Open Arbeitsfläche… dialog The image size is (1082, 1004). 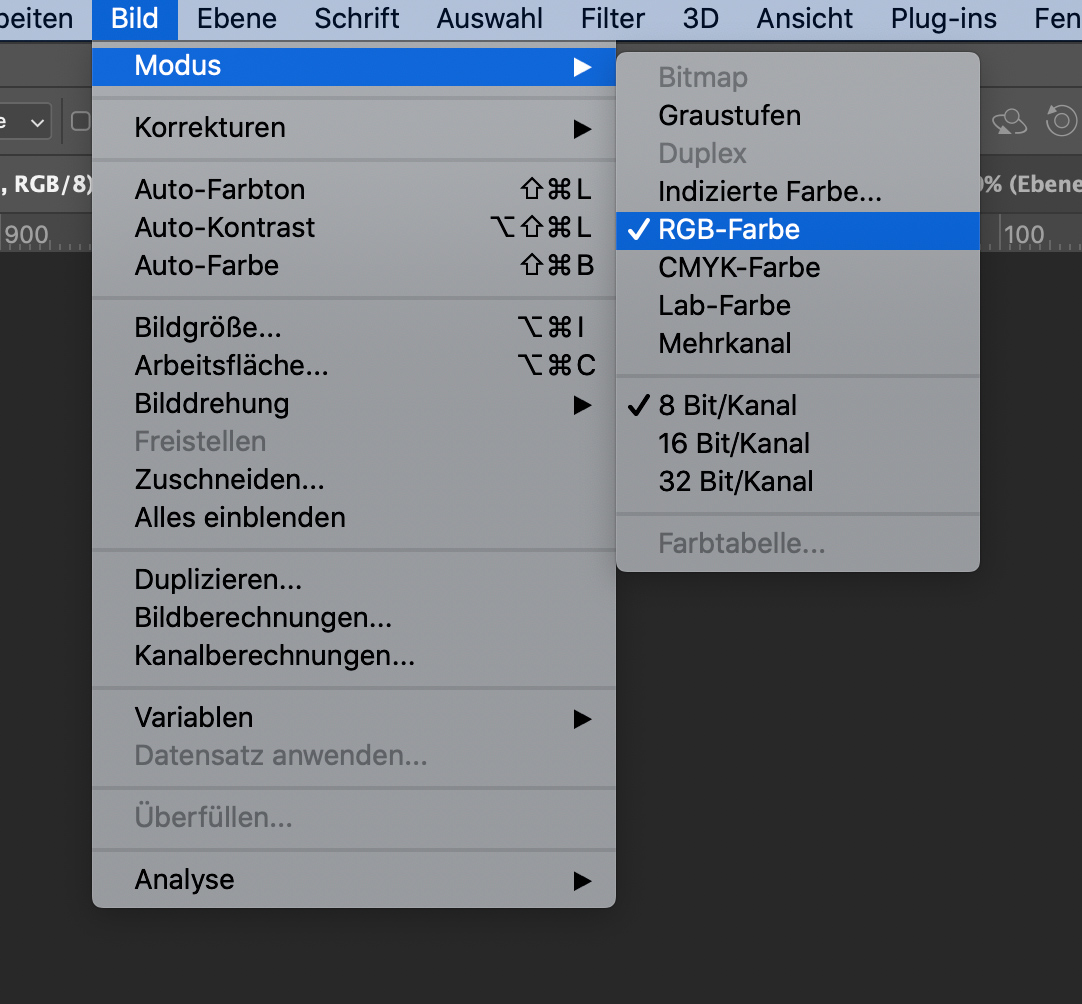(231, 366)
